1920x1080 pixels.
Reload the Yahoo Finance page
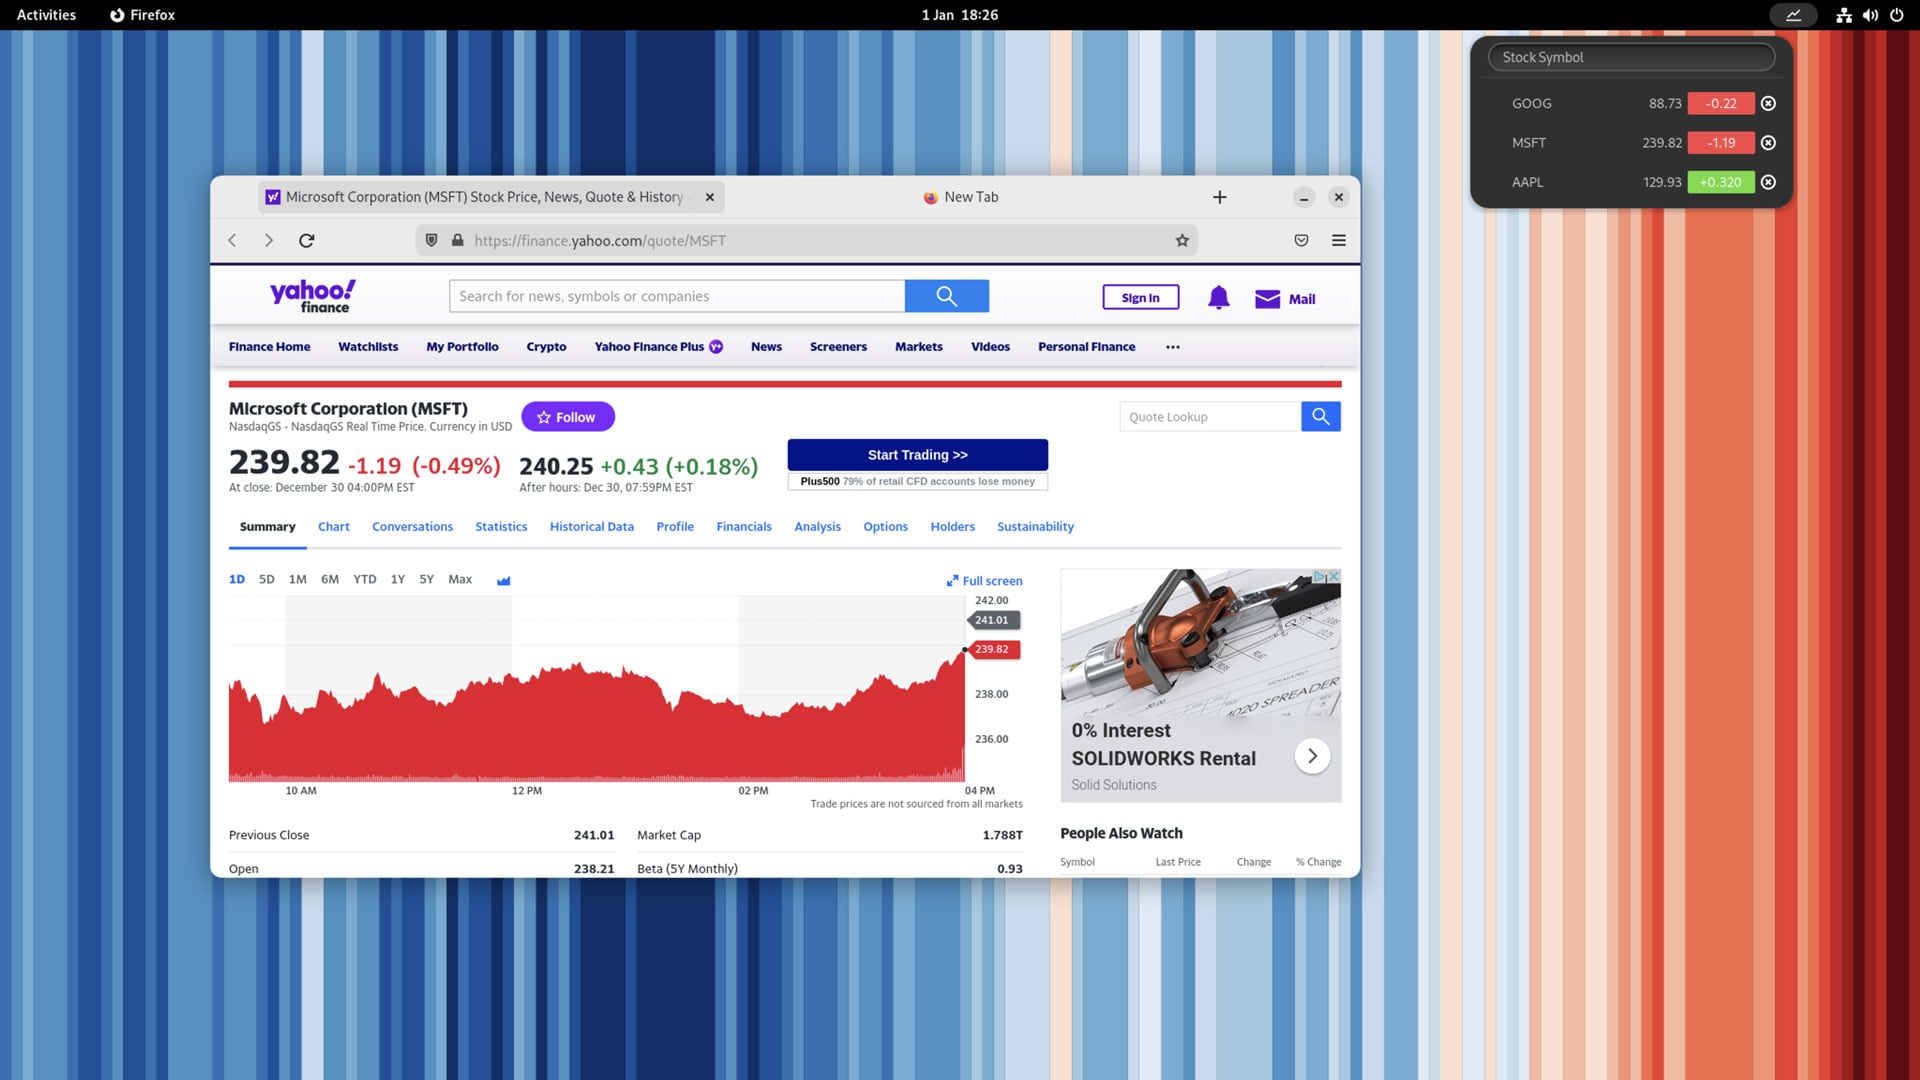coord(307,240)
